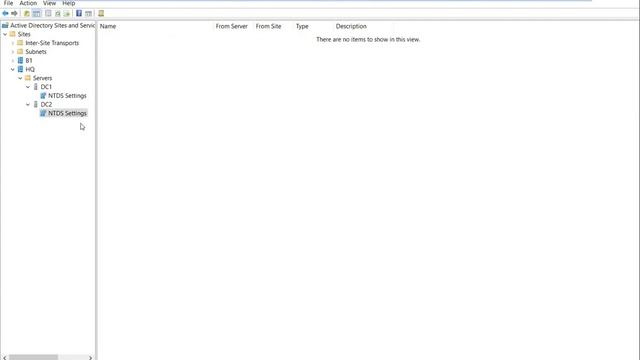Collapse the Sites tree node
The height and width of the screenshot is (360, 640).
5,34
